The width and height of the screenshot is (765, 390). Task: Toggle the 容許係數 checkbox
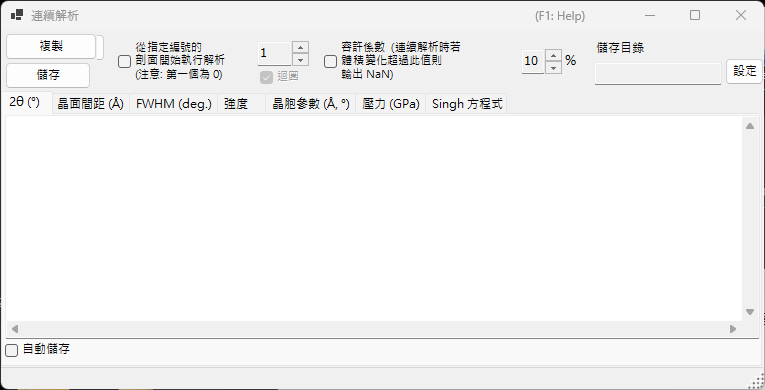point(330,62)
